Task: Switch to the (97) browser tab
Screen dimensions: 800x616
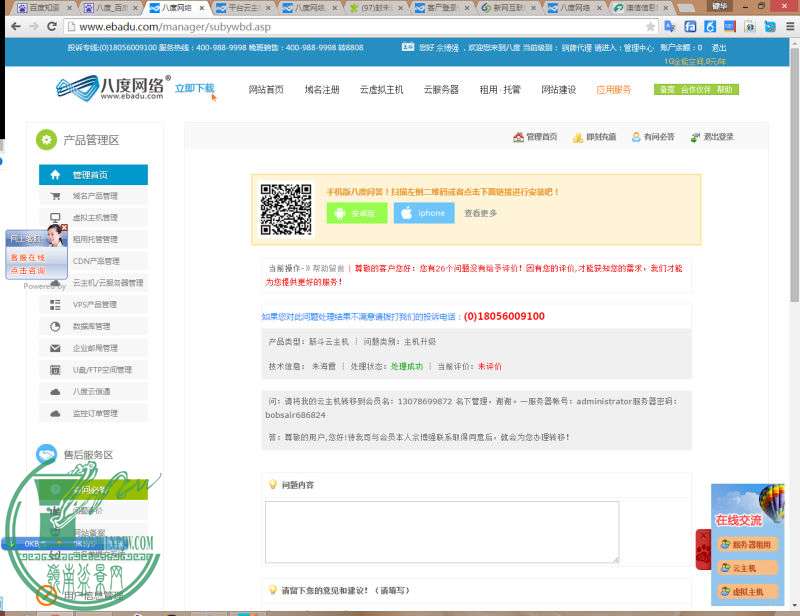Action: (x=376, y=8)
